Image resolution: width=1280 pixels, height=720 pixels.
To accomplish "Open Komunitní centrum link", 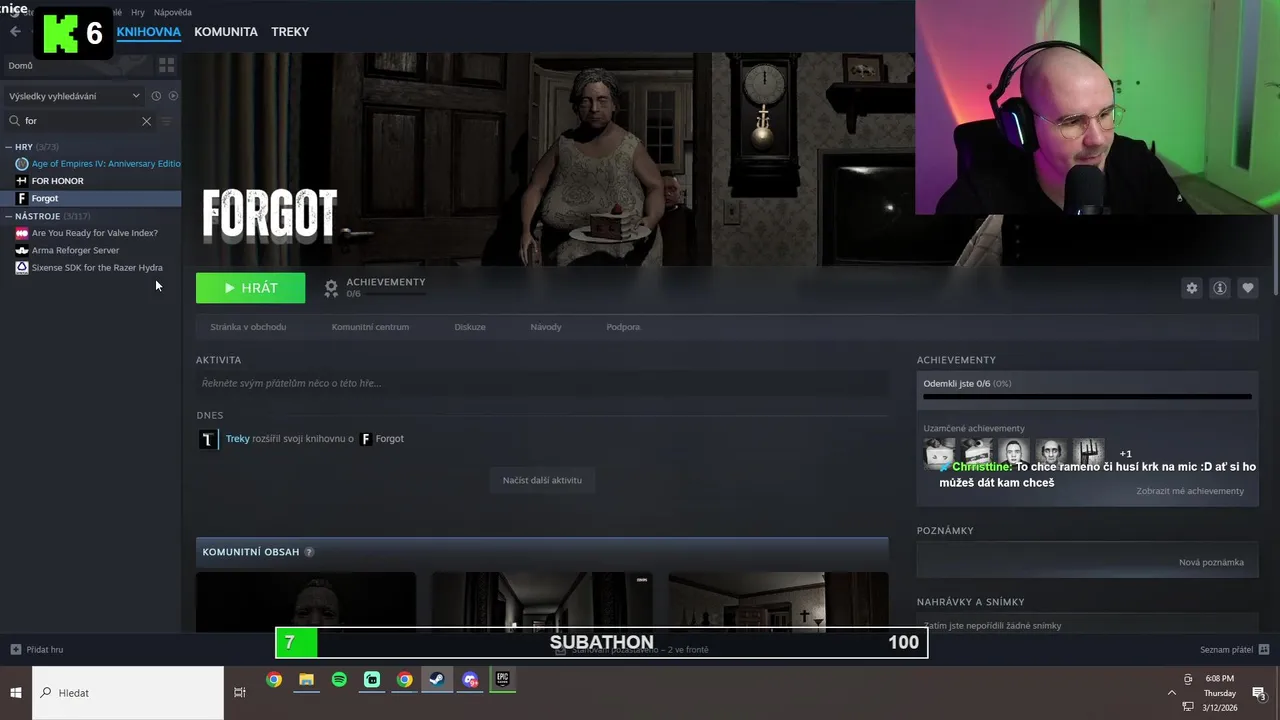I will 370,327.
